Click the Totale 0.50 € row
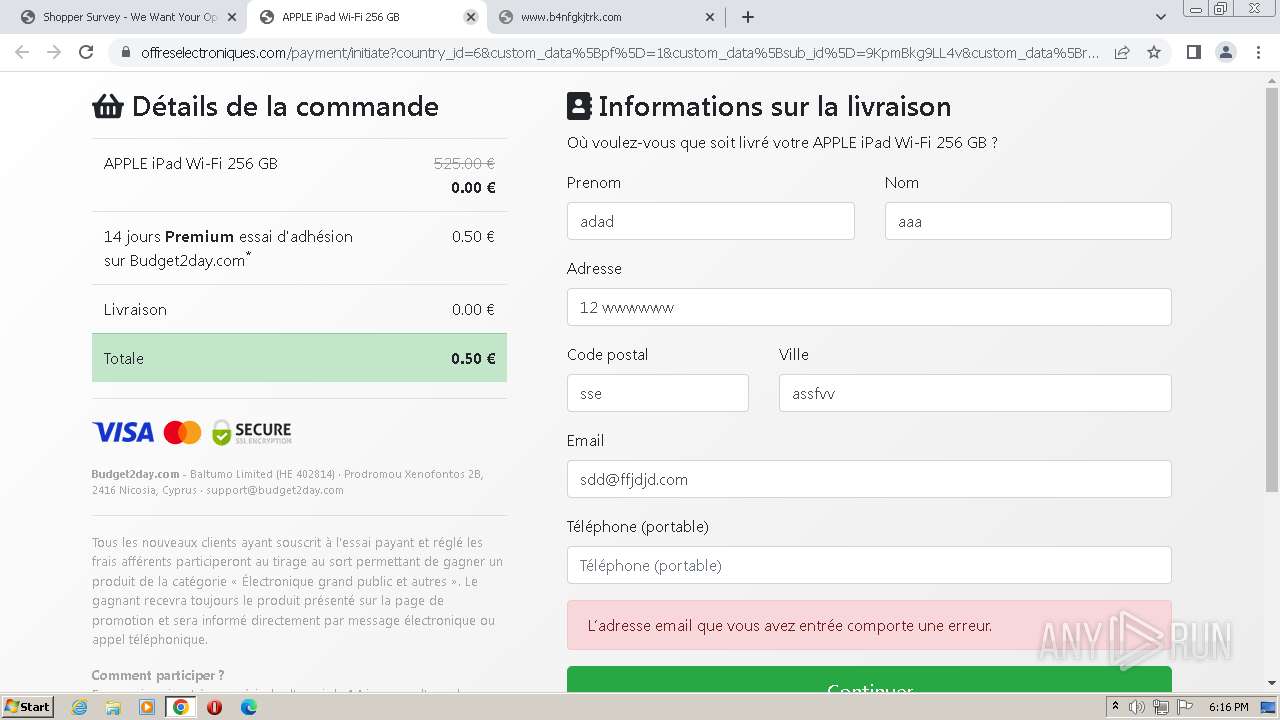 [x=299, y=358]
